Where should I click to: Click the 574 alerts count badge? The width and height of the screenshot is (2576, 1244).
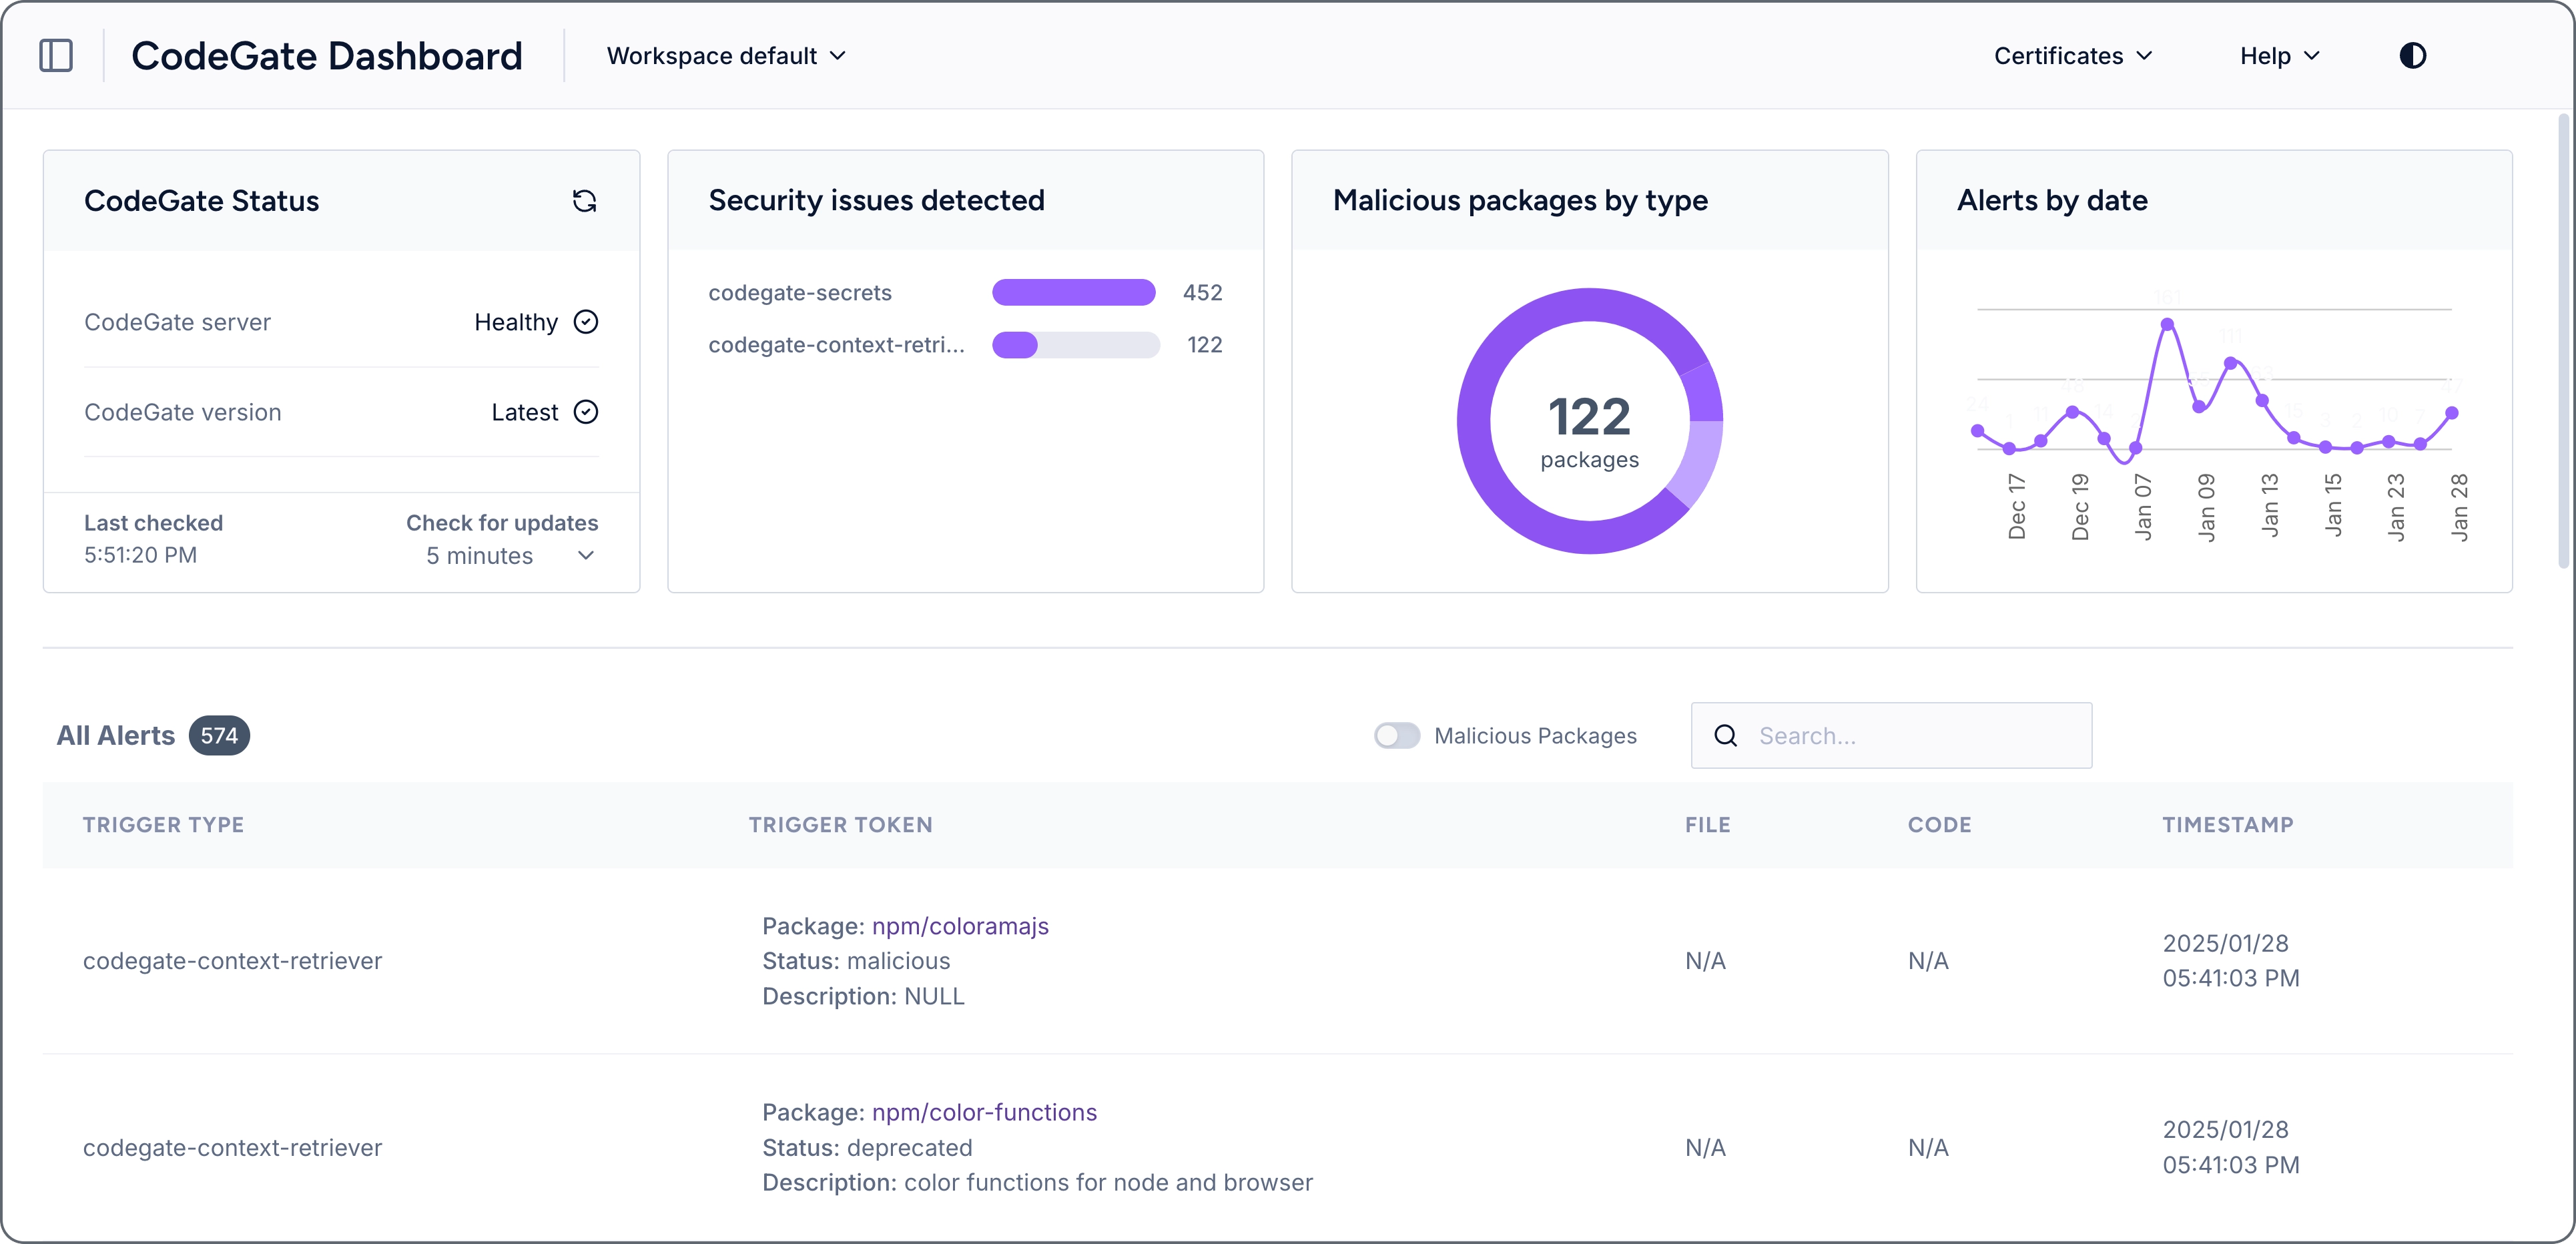pyautogui.click(x=219, y=736)
